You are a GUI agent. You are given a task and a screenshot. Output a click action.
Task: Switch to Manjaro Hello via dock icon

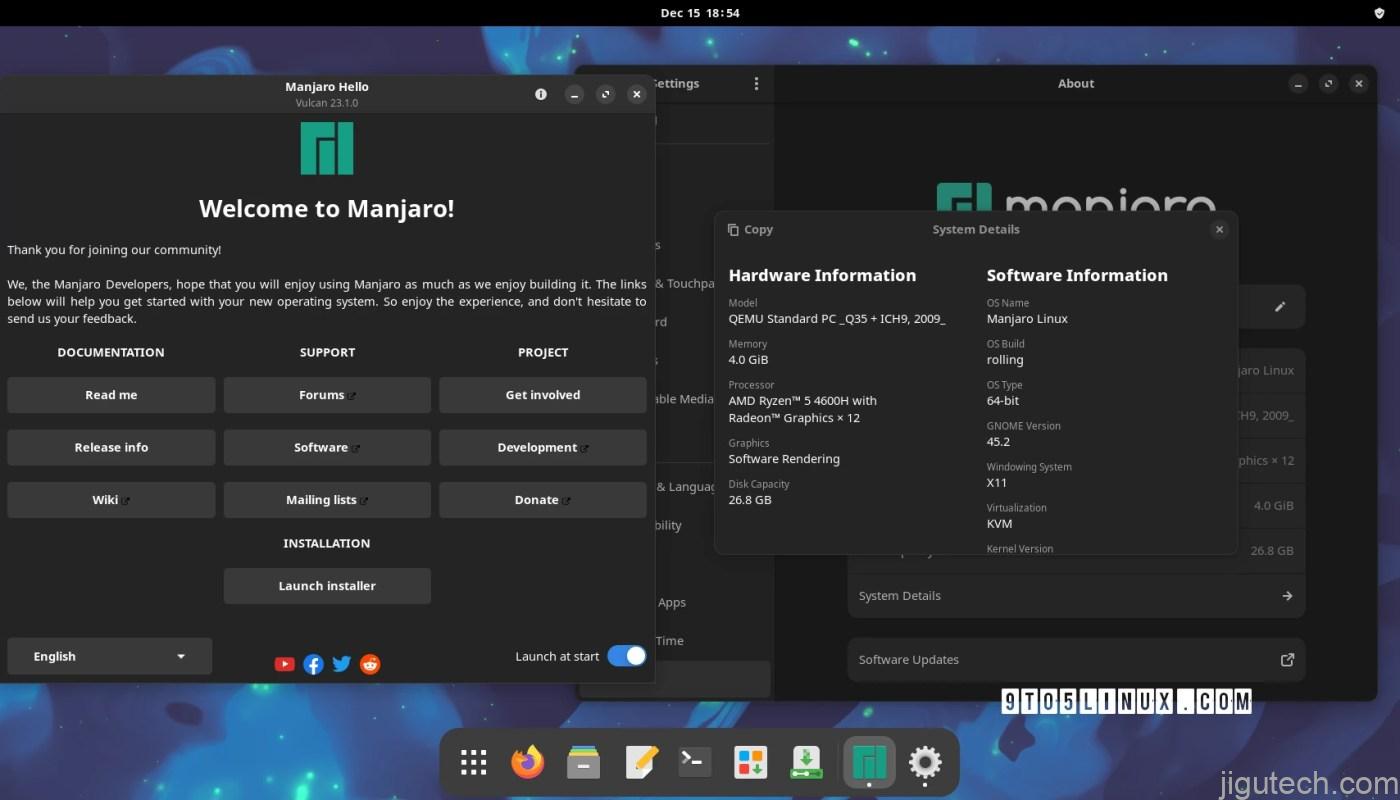point(868,763)
